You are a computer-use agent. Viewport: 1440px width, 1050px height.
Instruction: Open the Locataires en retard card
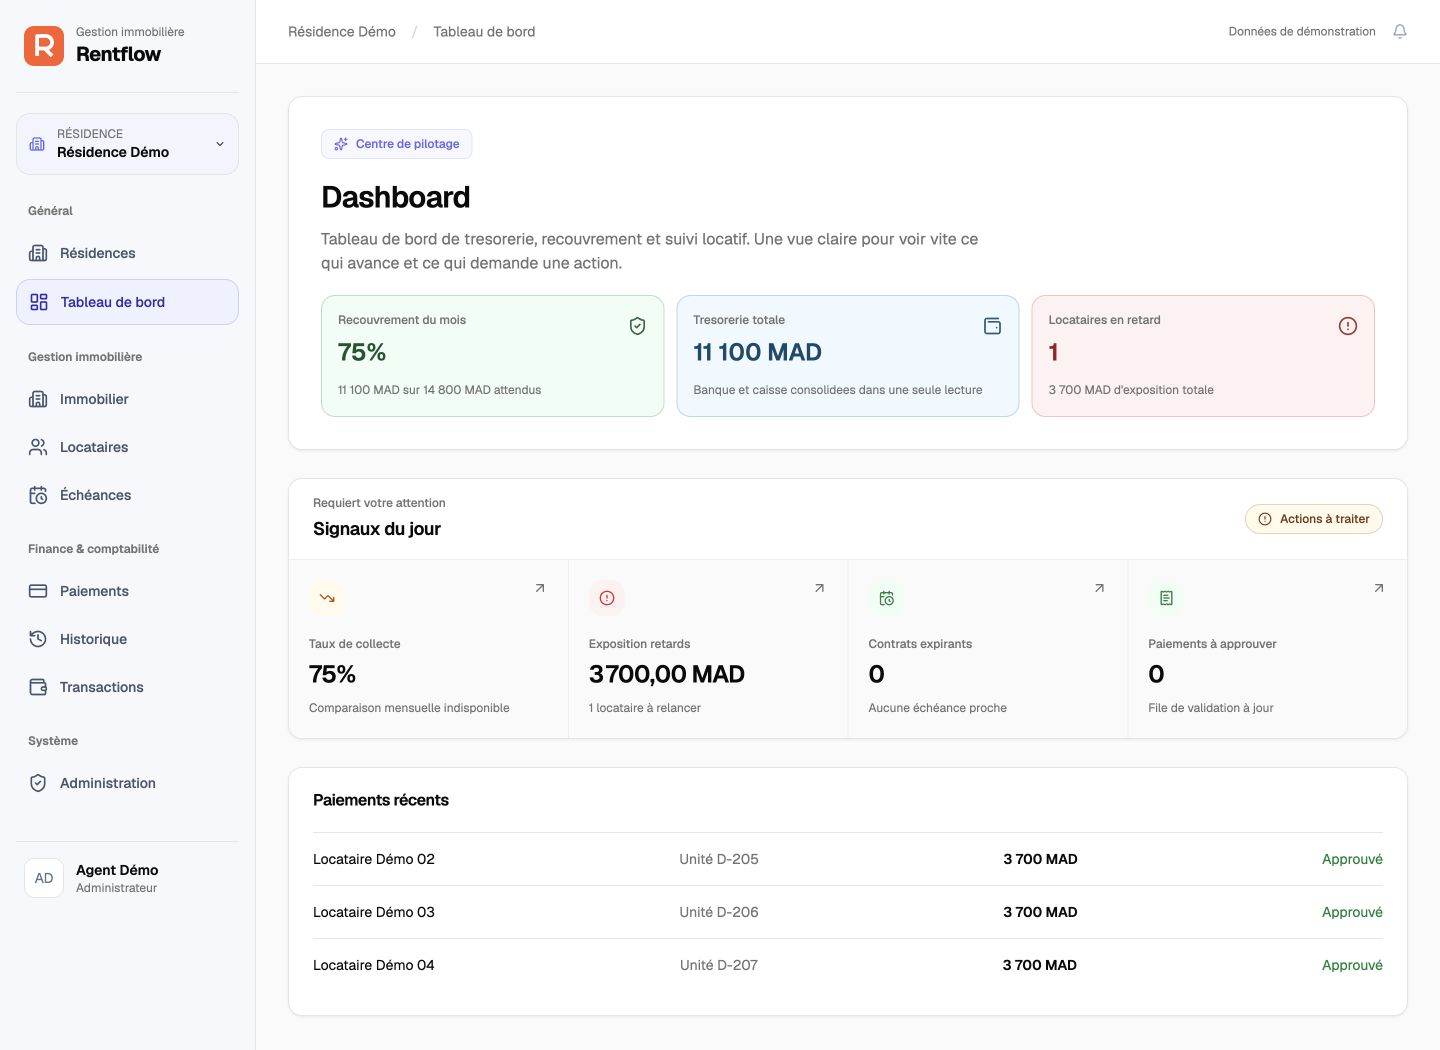tap(1203, 356)
